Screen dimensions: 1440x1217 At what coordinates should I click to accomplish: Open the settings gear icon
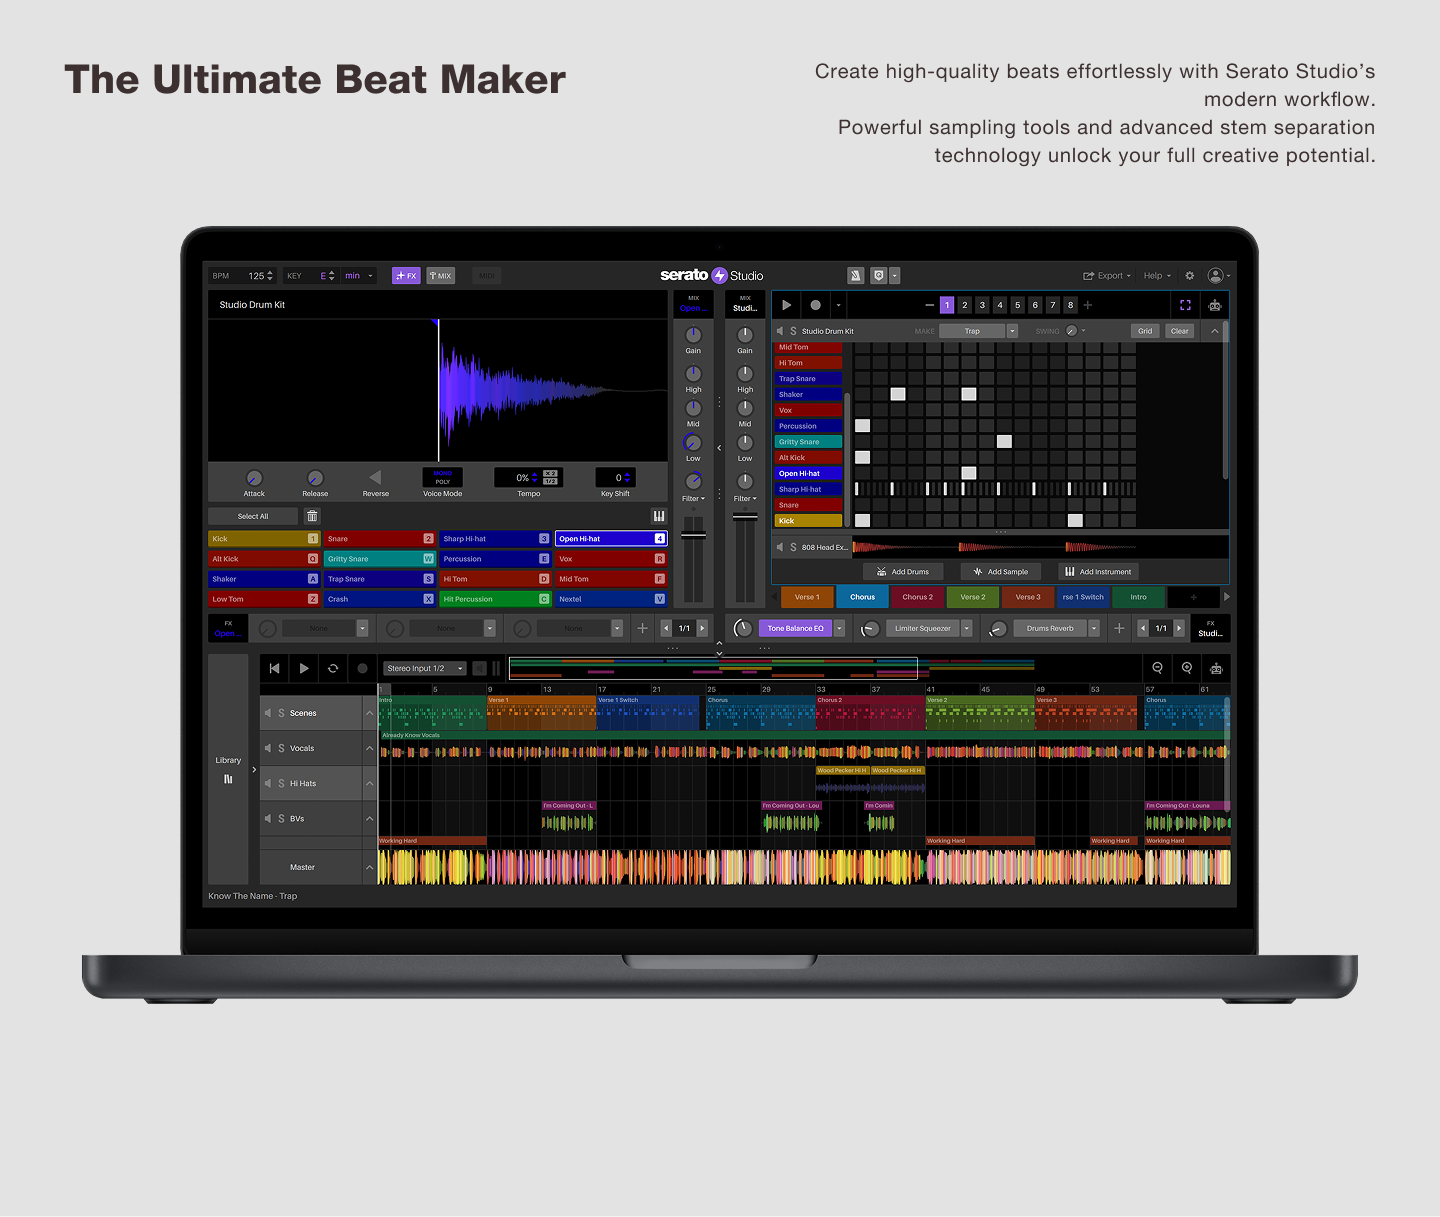pyautogui.click(x=1189, y=276)
